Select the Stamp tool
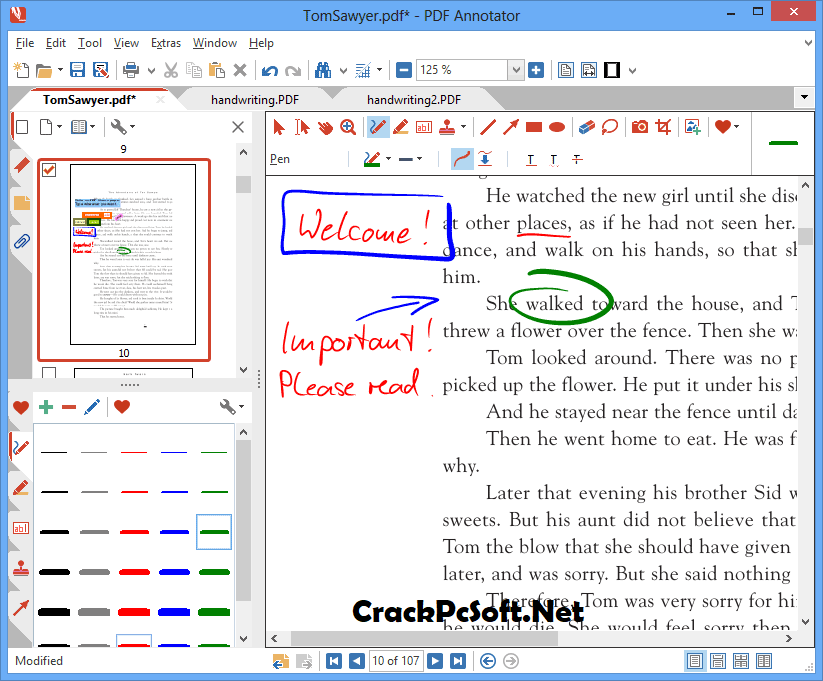 (x=447, y=127)
